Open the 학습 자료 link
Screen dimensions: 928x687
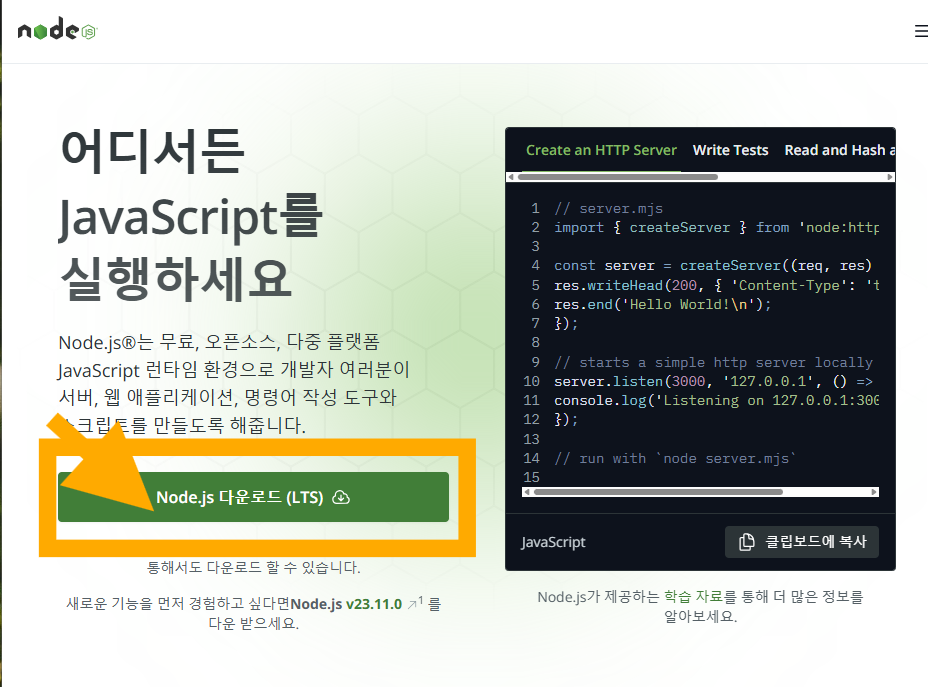click(694, 596)
